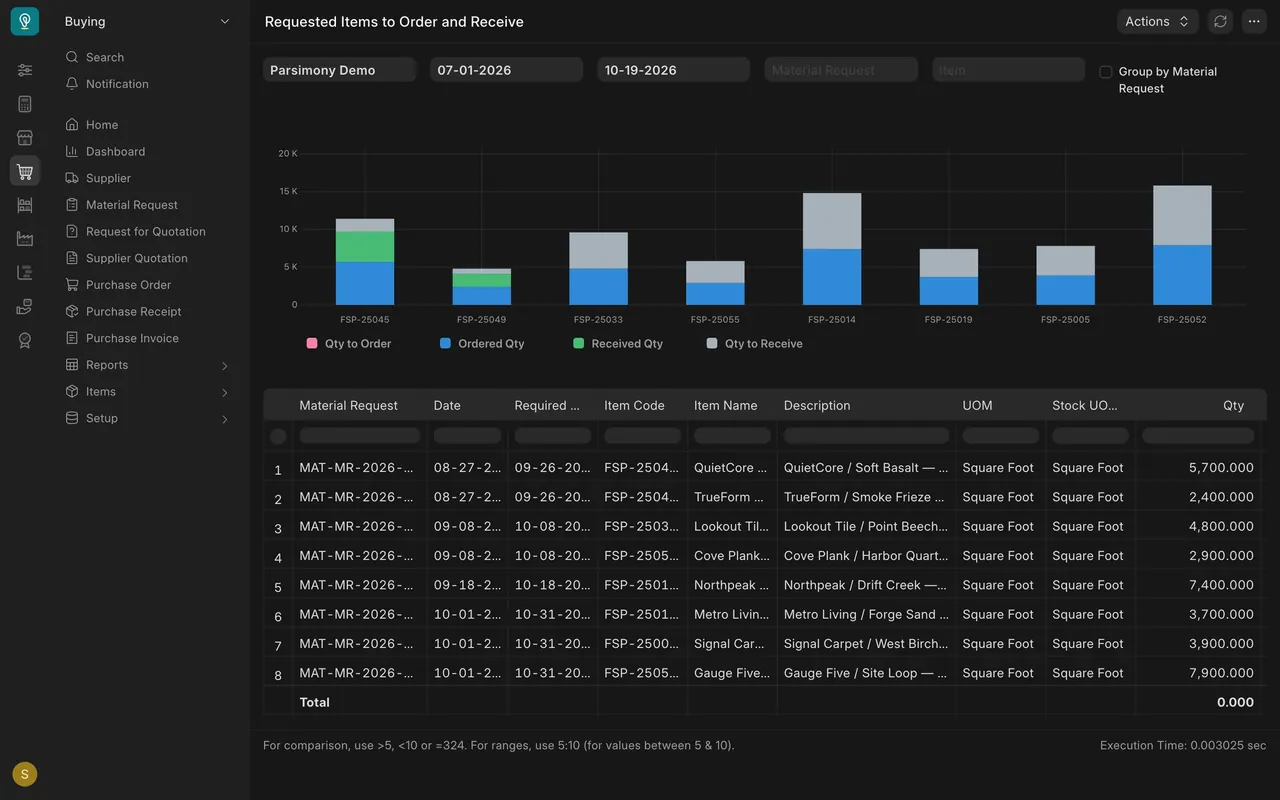The image size is (1280, 800).
Task: Click the S user avatar
Action: [25, 774]
